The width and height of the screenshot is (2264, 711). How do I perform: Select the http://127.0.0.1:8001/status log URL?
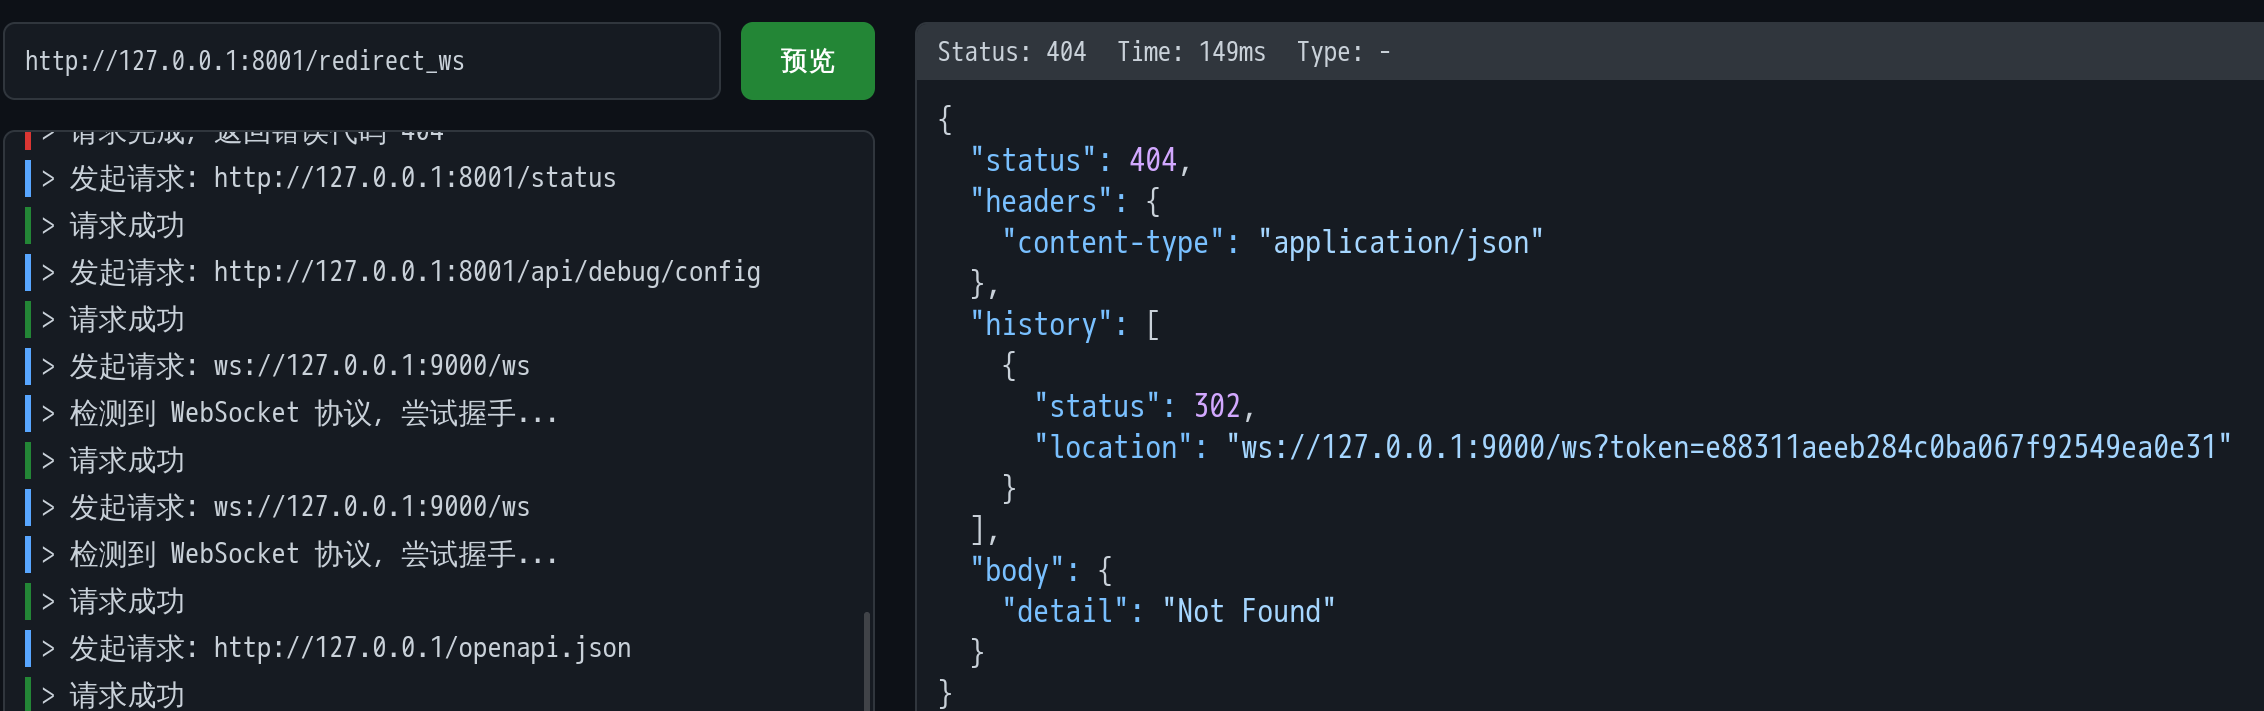coord(414,178)
